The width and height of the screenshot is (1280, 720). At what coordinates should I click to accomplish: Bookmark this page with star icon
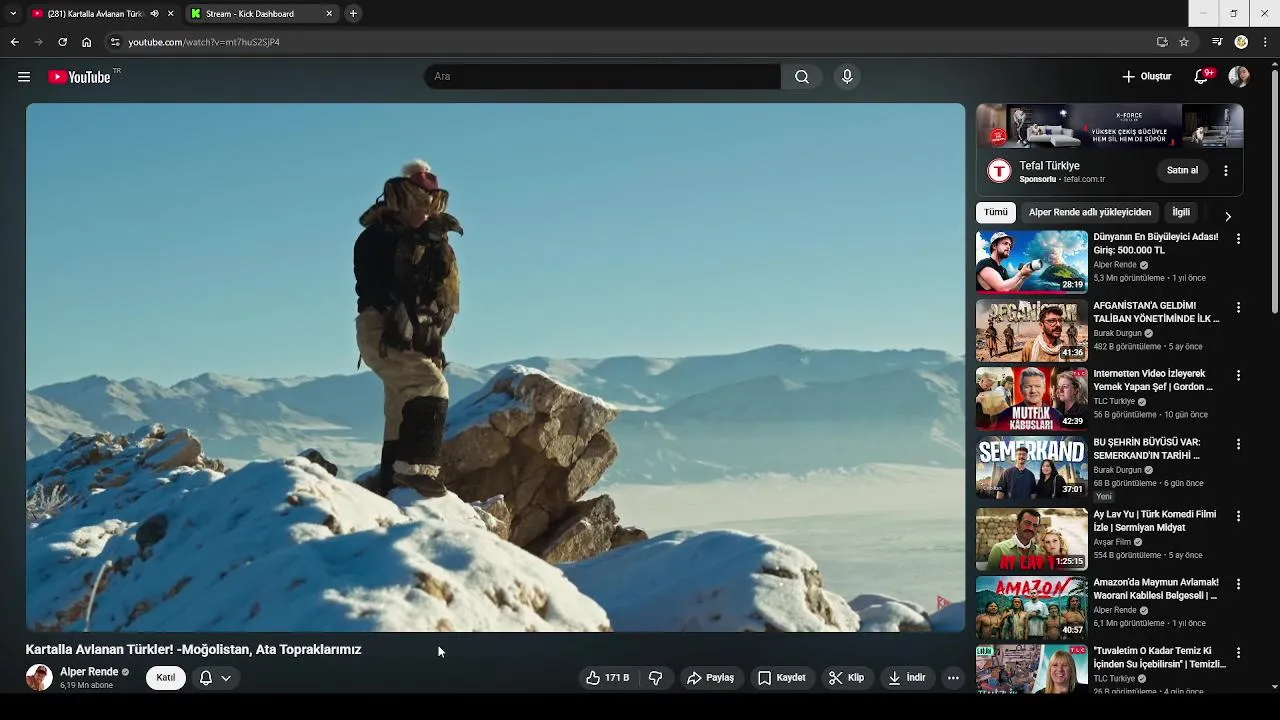tap(1184, 42)
